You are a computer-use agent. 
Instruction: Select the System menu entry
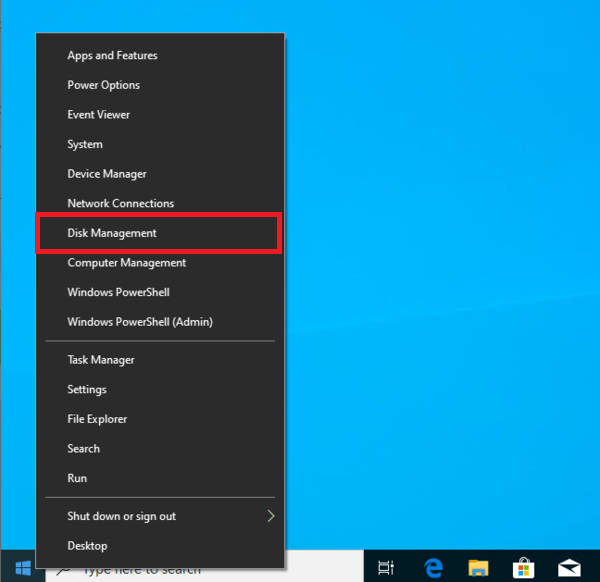[x=85, y=144]
